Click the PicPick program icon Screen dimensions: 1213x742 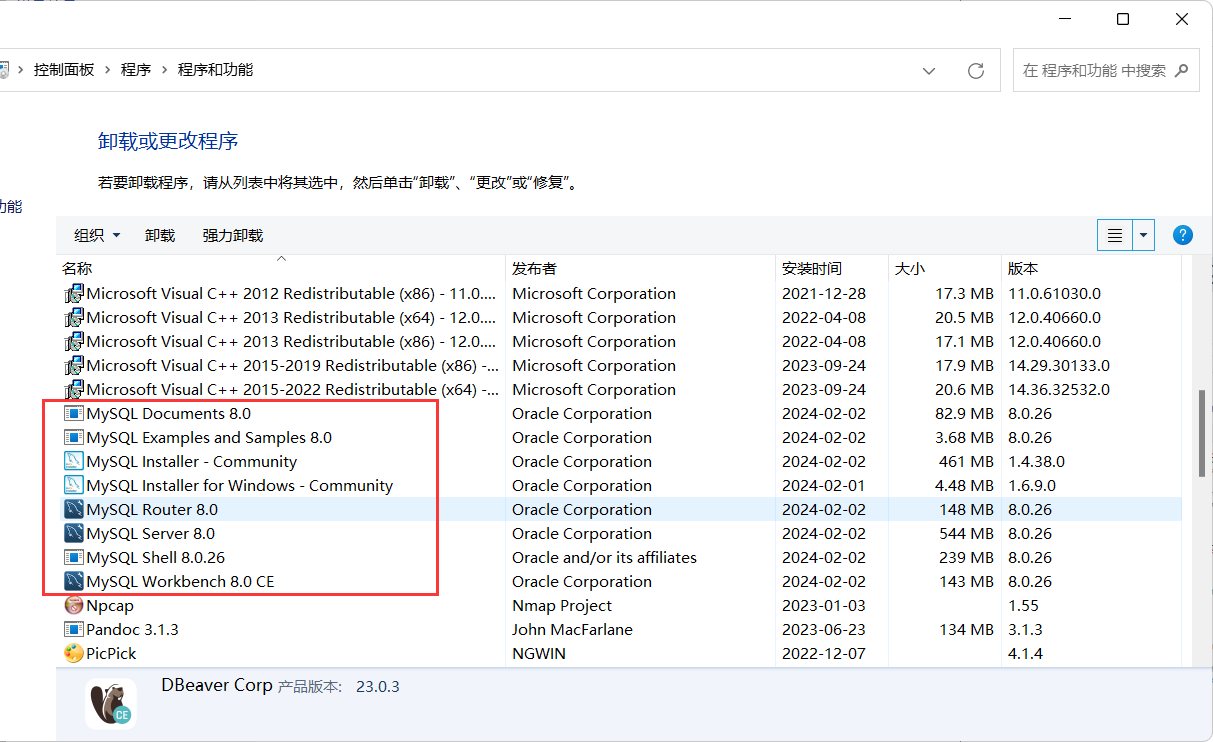click(x=73, y=653)
